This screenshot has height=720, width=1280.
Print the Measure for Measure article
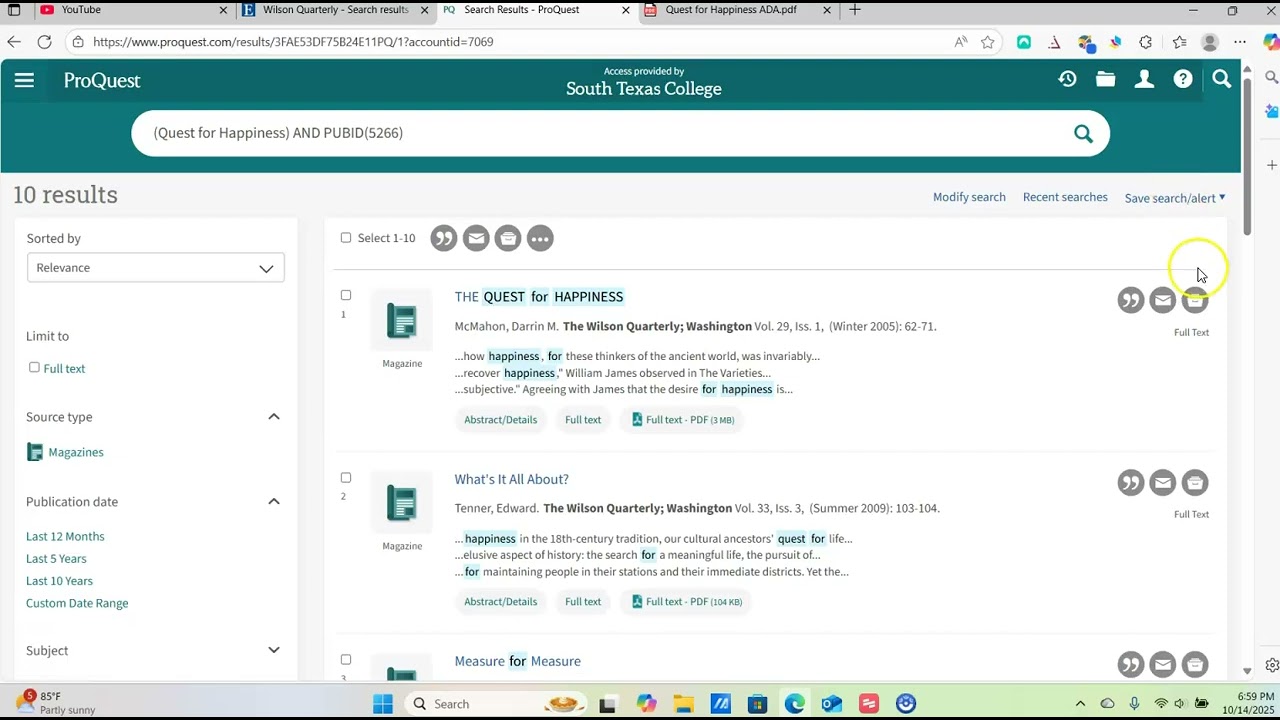pyautogui.click(x=1195, y=665)
